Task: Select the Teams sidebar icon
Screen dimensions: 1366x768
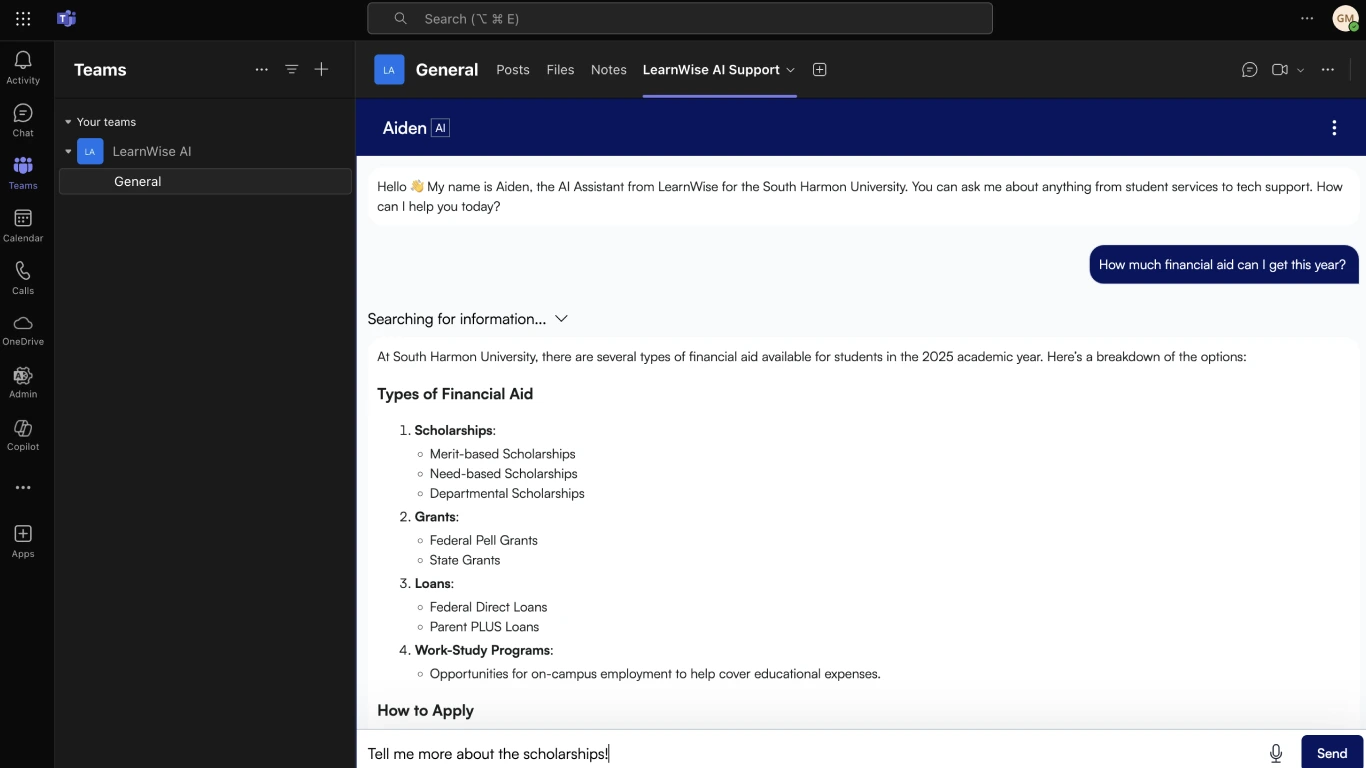Action: pos(23,172)
